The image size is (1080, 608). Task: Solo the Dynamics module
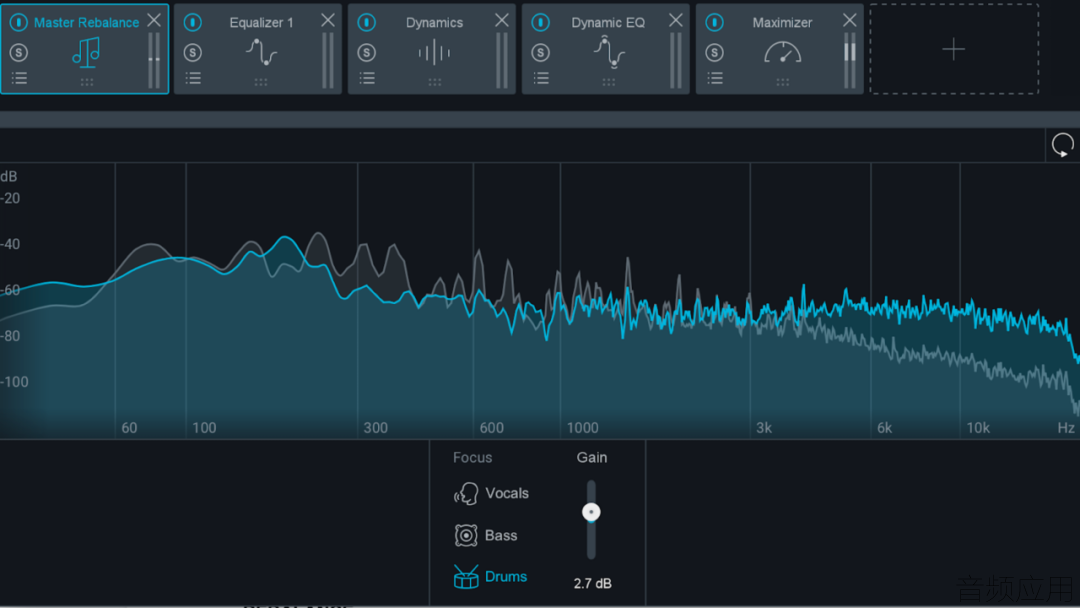pos(367,52)
